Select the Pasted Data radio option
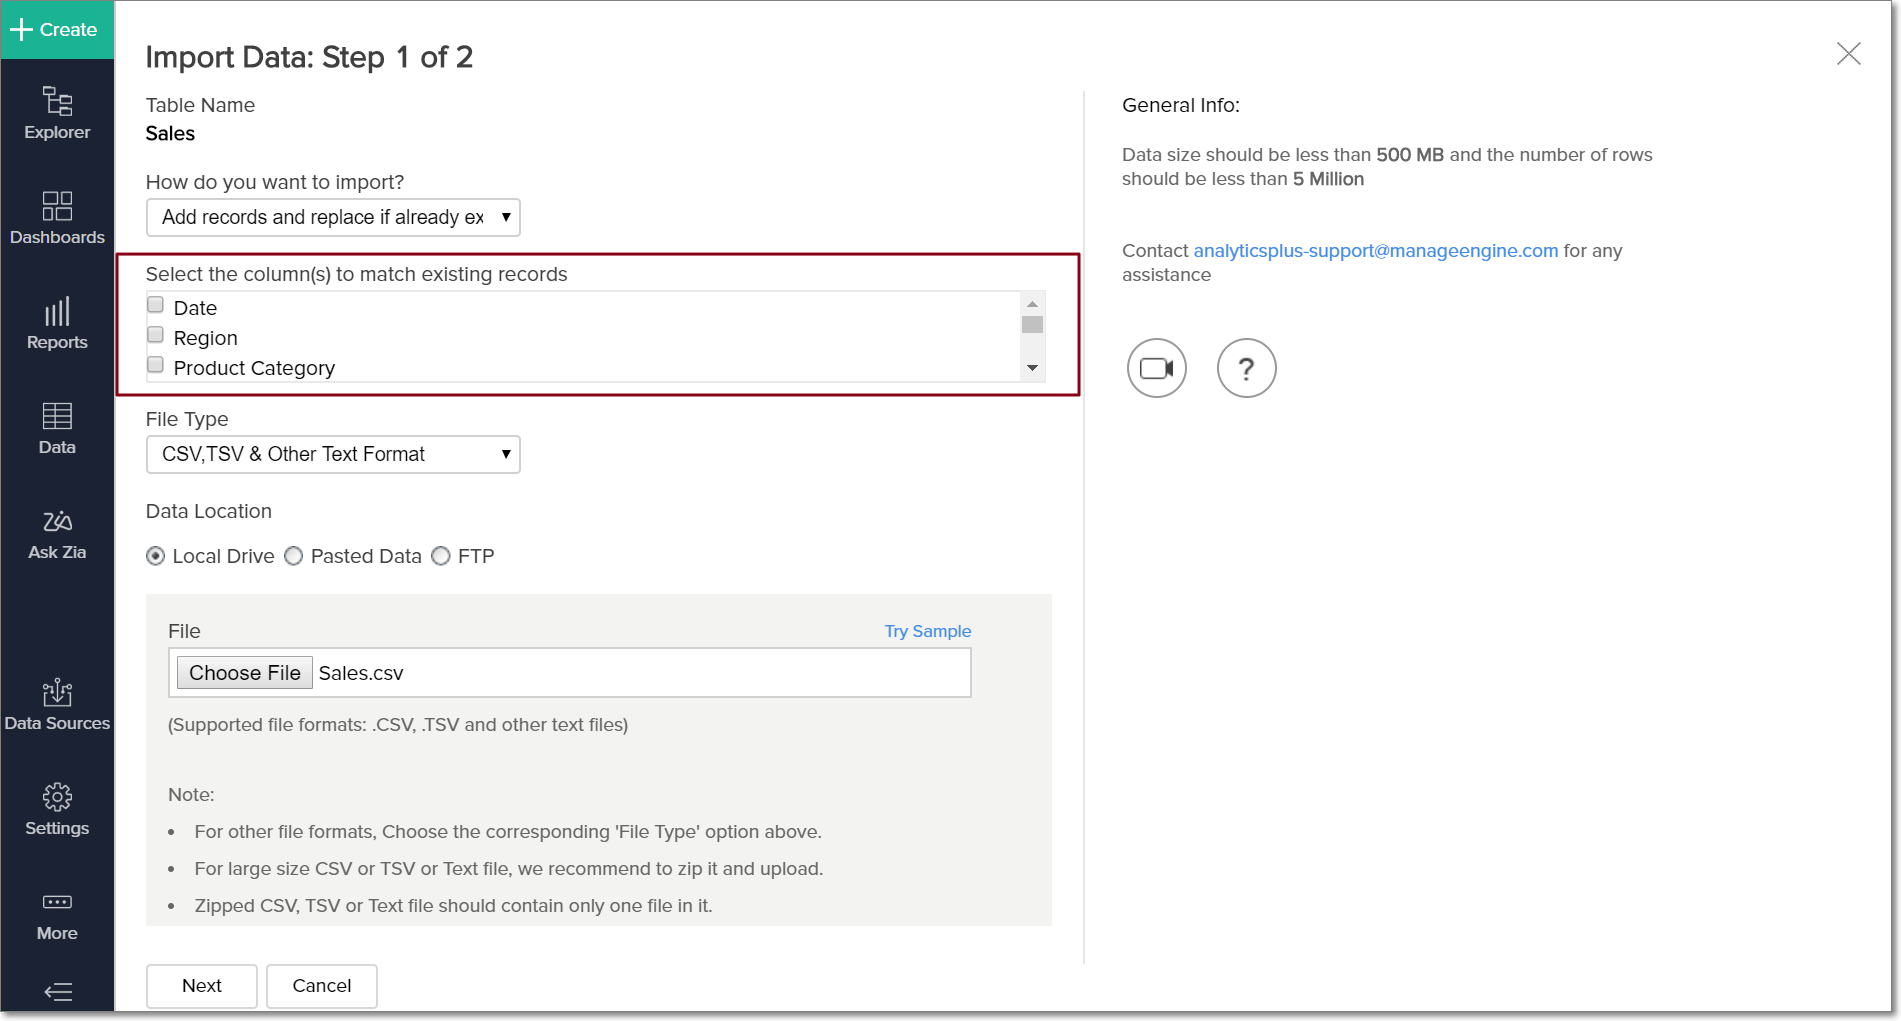The height and width of the screenshot is (1021, 1901). click(294, 556)
